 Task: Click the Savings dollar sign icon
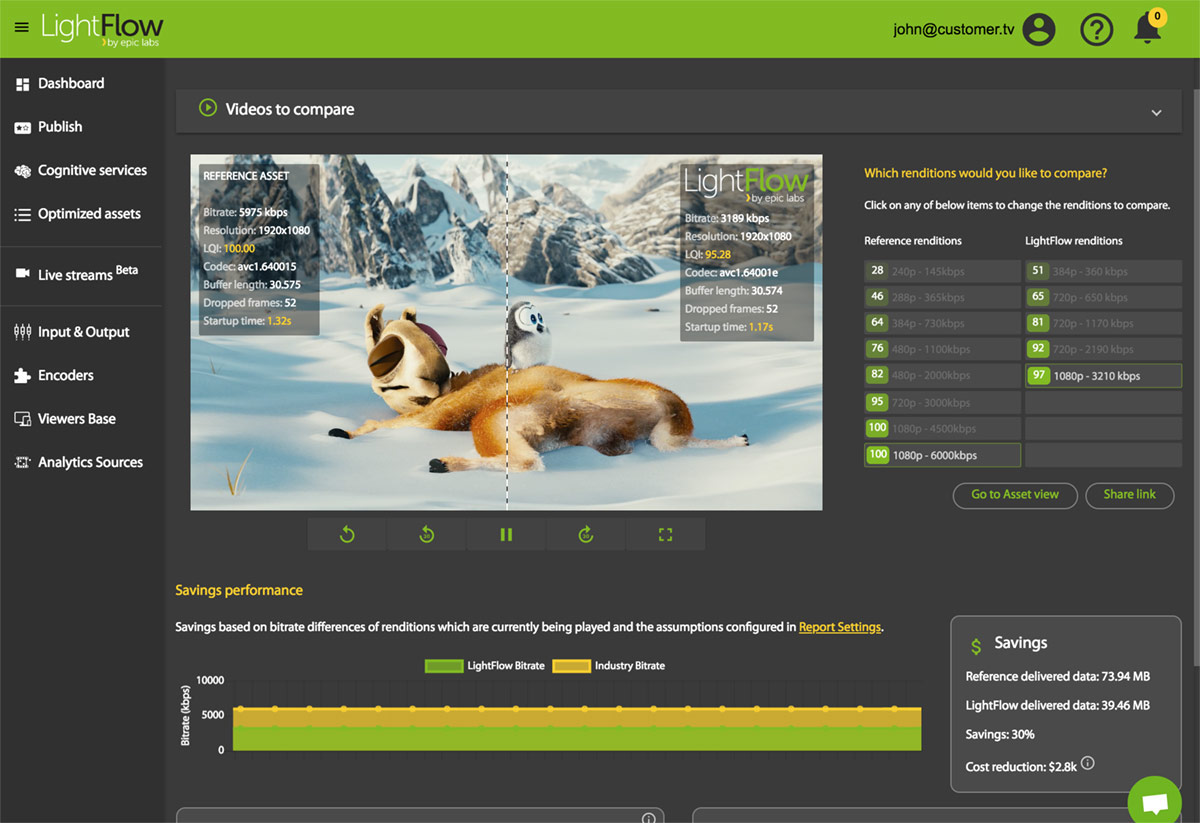coord(976,647)
